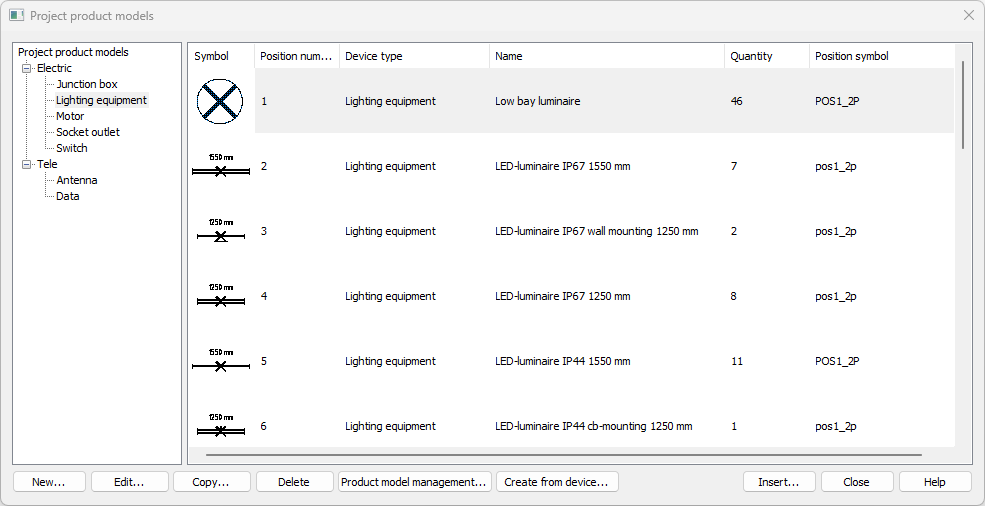Click the 1250 mm symbol in row 4

tap(220, 297)
